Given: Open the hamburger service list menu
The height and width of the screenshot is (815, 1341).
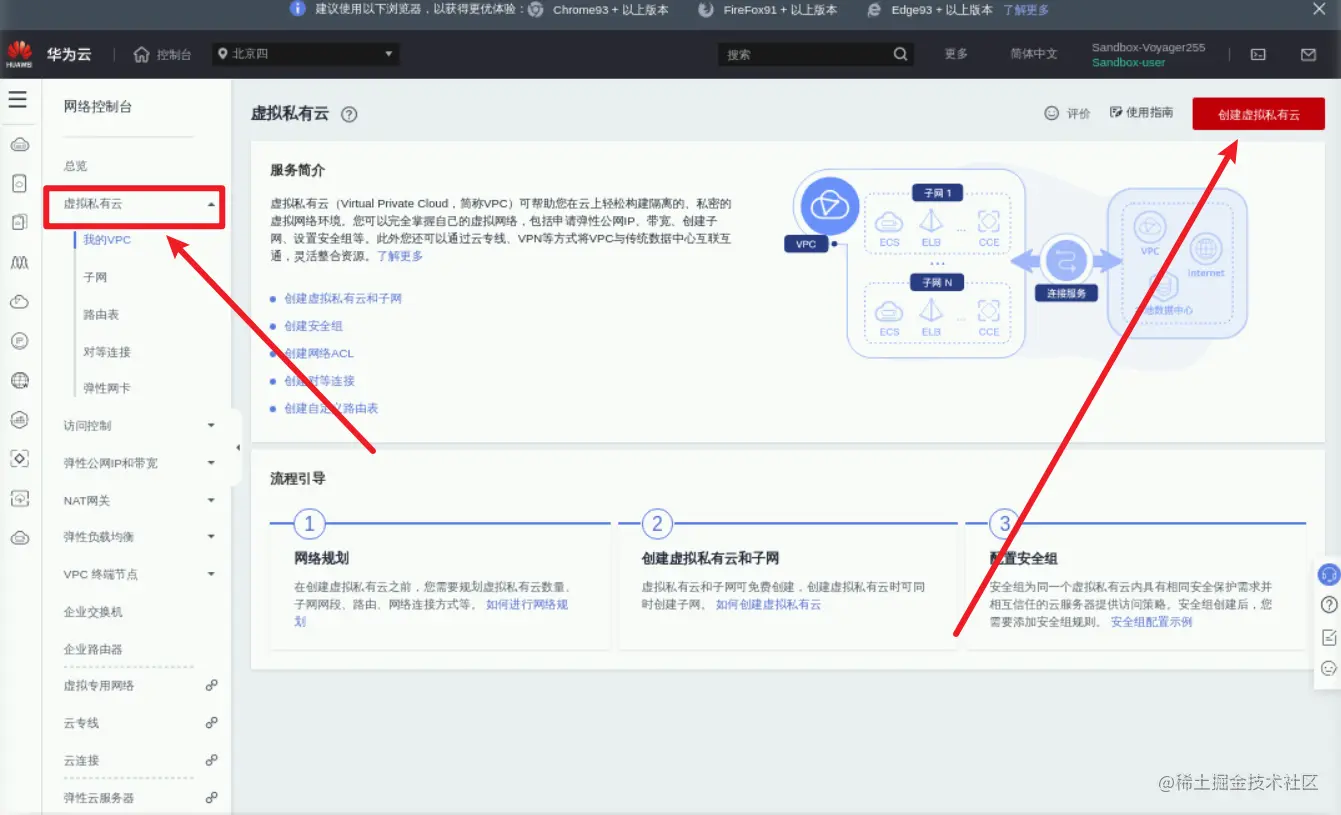Looking at the screenshot, I should (x=17, y=100).
